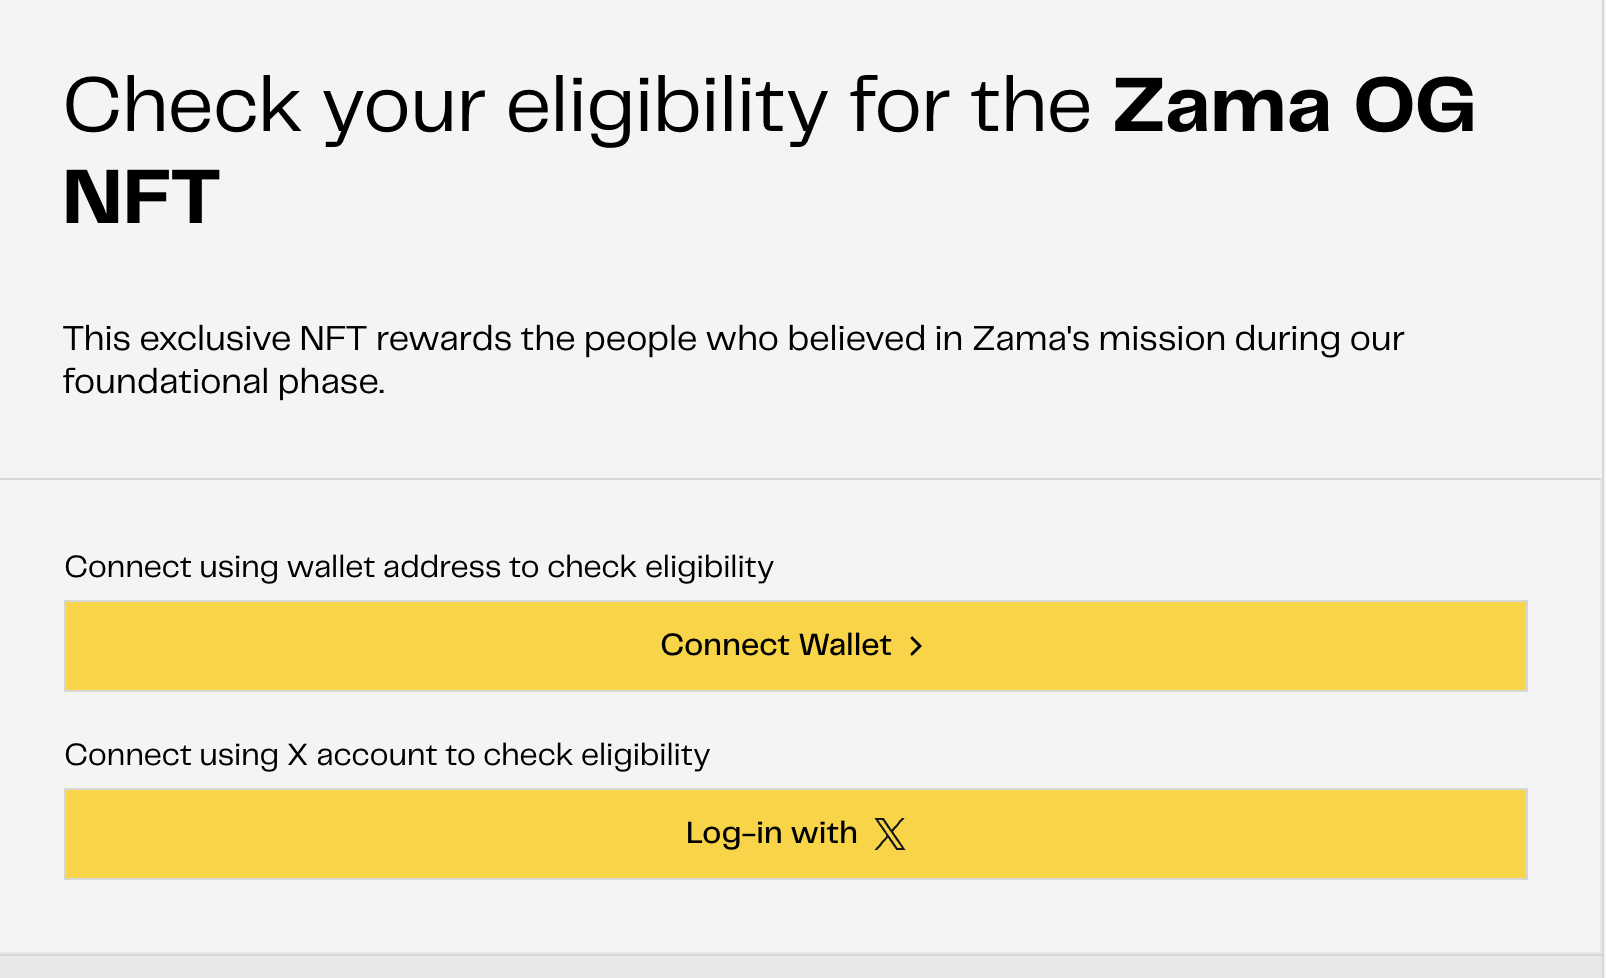Click the bottom divider under Log-in button

point(800,953)
